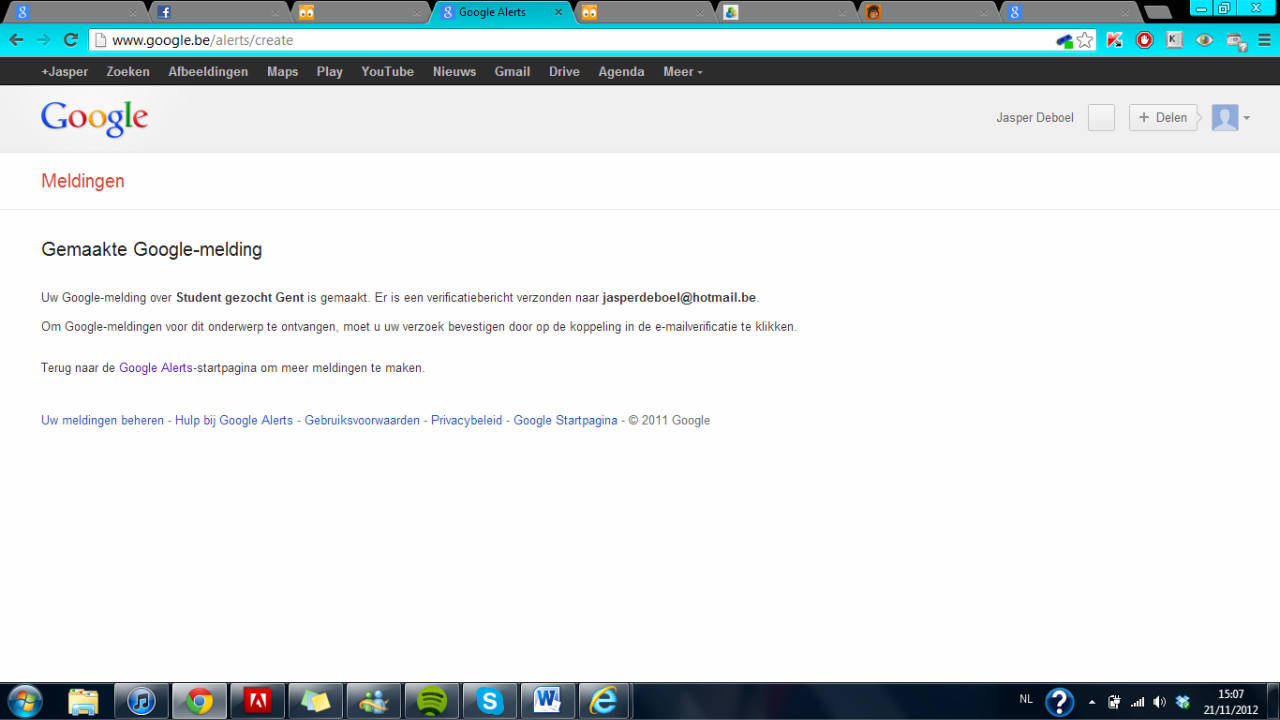Reload the page with the refresh icon

point(70,40)
